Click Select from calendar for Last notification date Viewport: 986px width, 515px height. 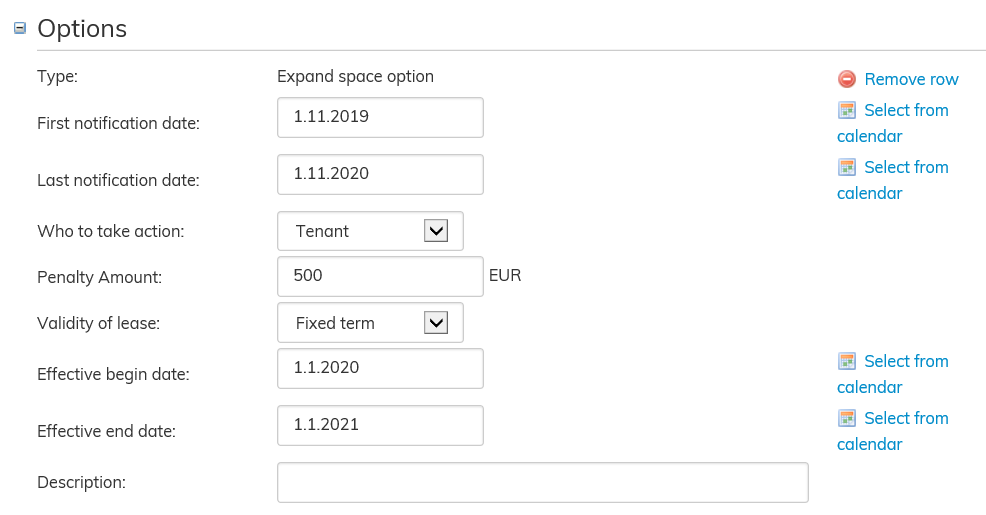pyautogui.click(x=905, y=168)
